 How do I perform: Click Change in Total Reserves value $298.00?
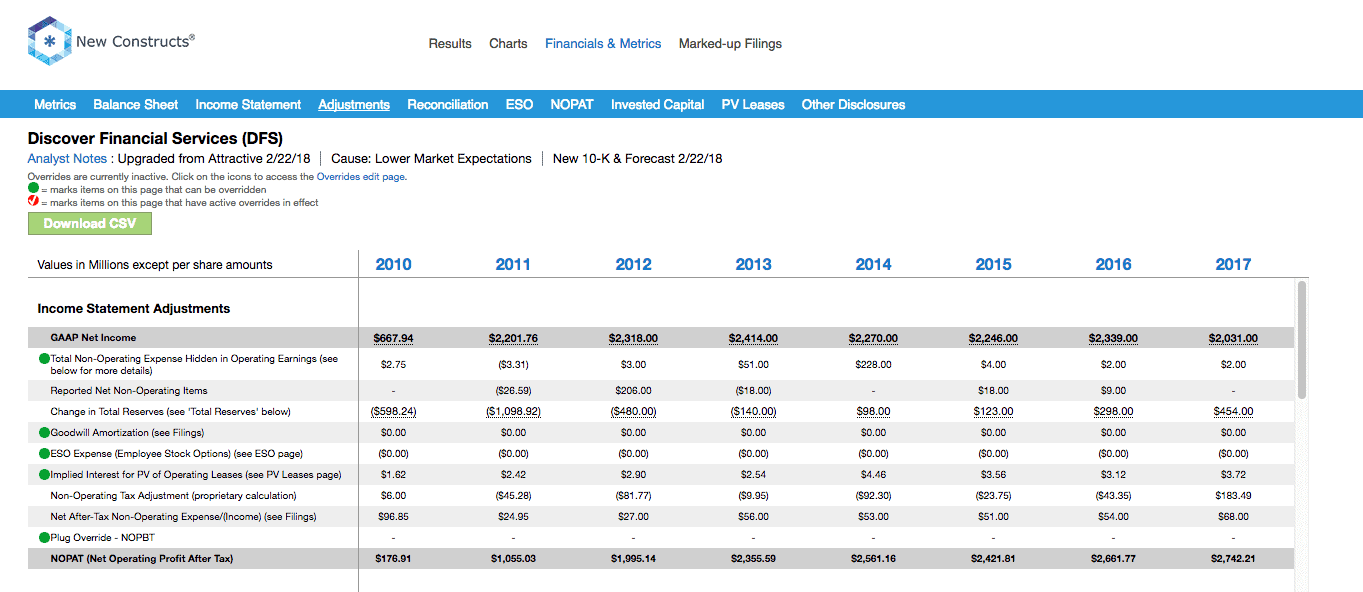click(1113, 412)
